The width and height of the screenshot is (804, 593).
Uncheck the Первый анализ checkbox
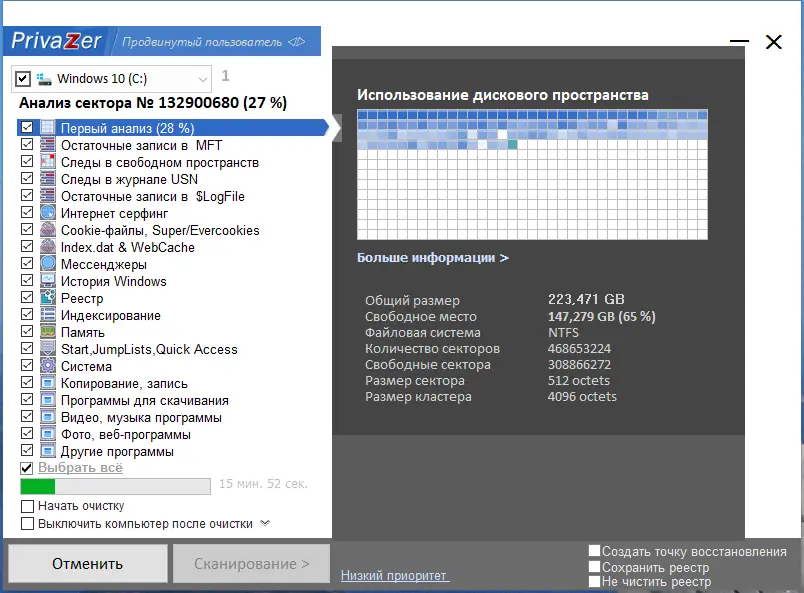(27, 127)
